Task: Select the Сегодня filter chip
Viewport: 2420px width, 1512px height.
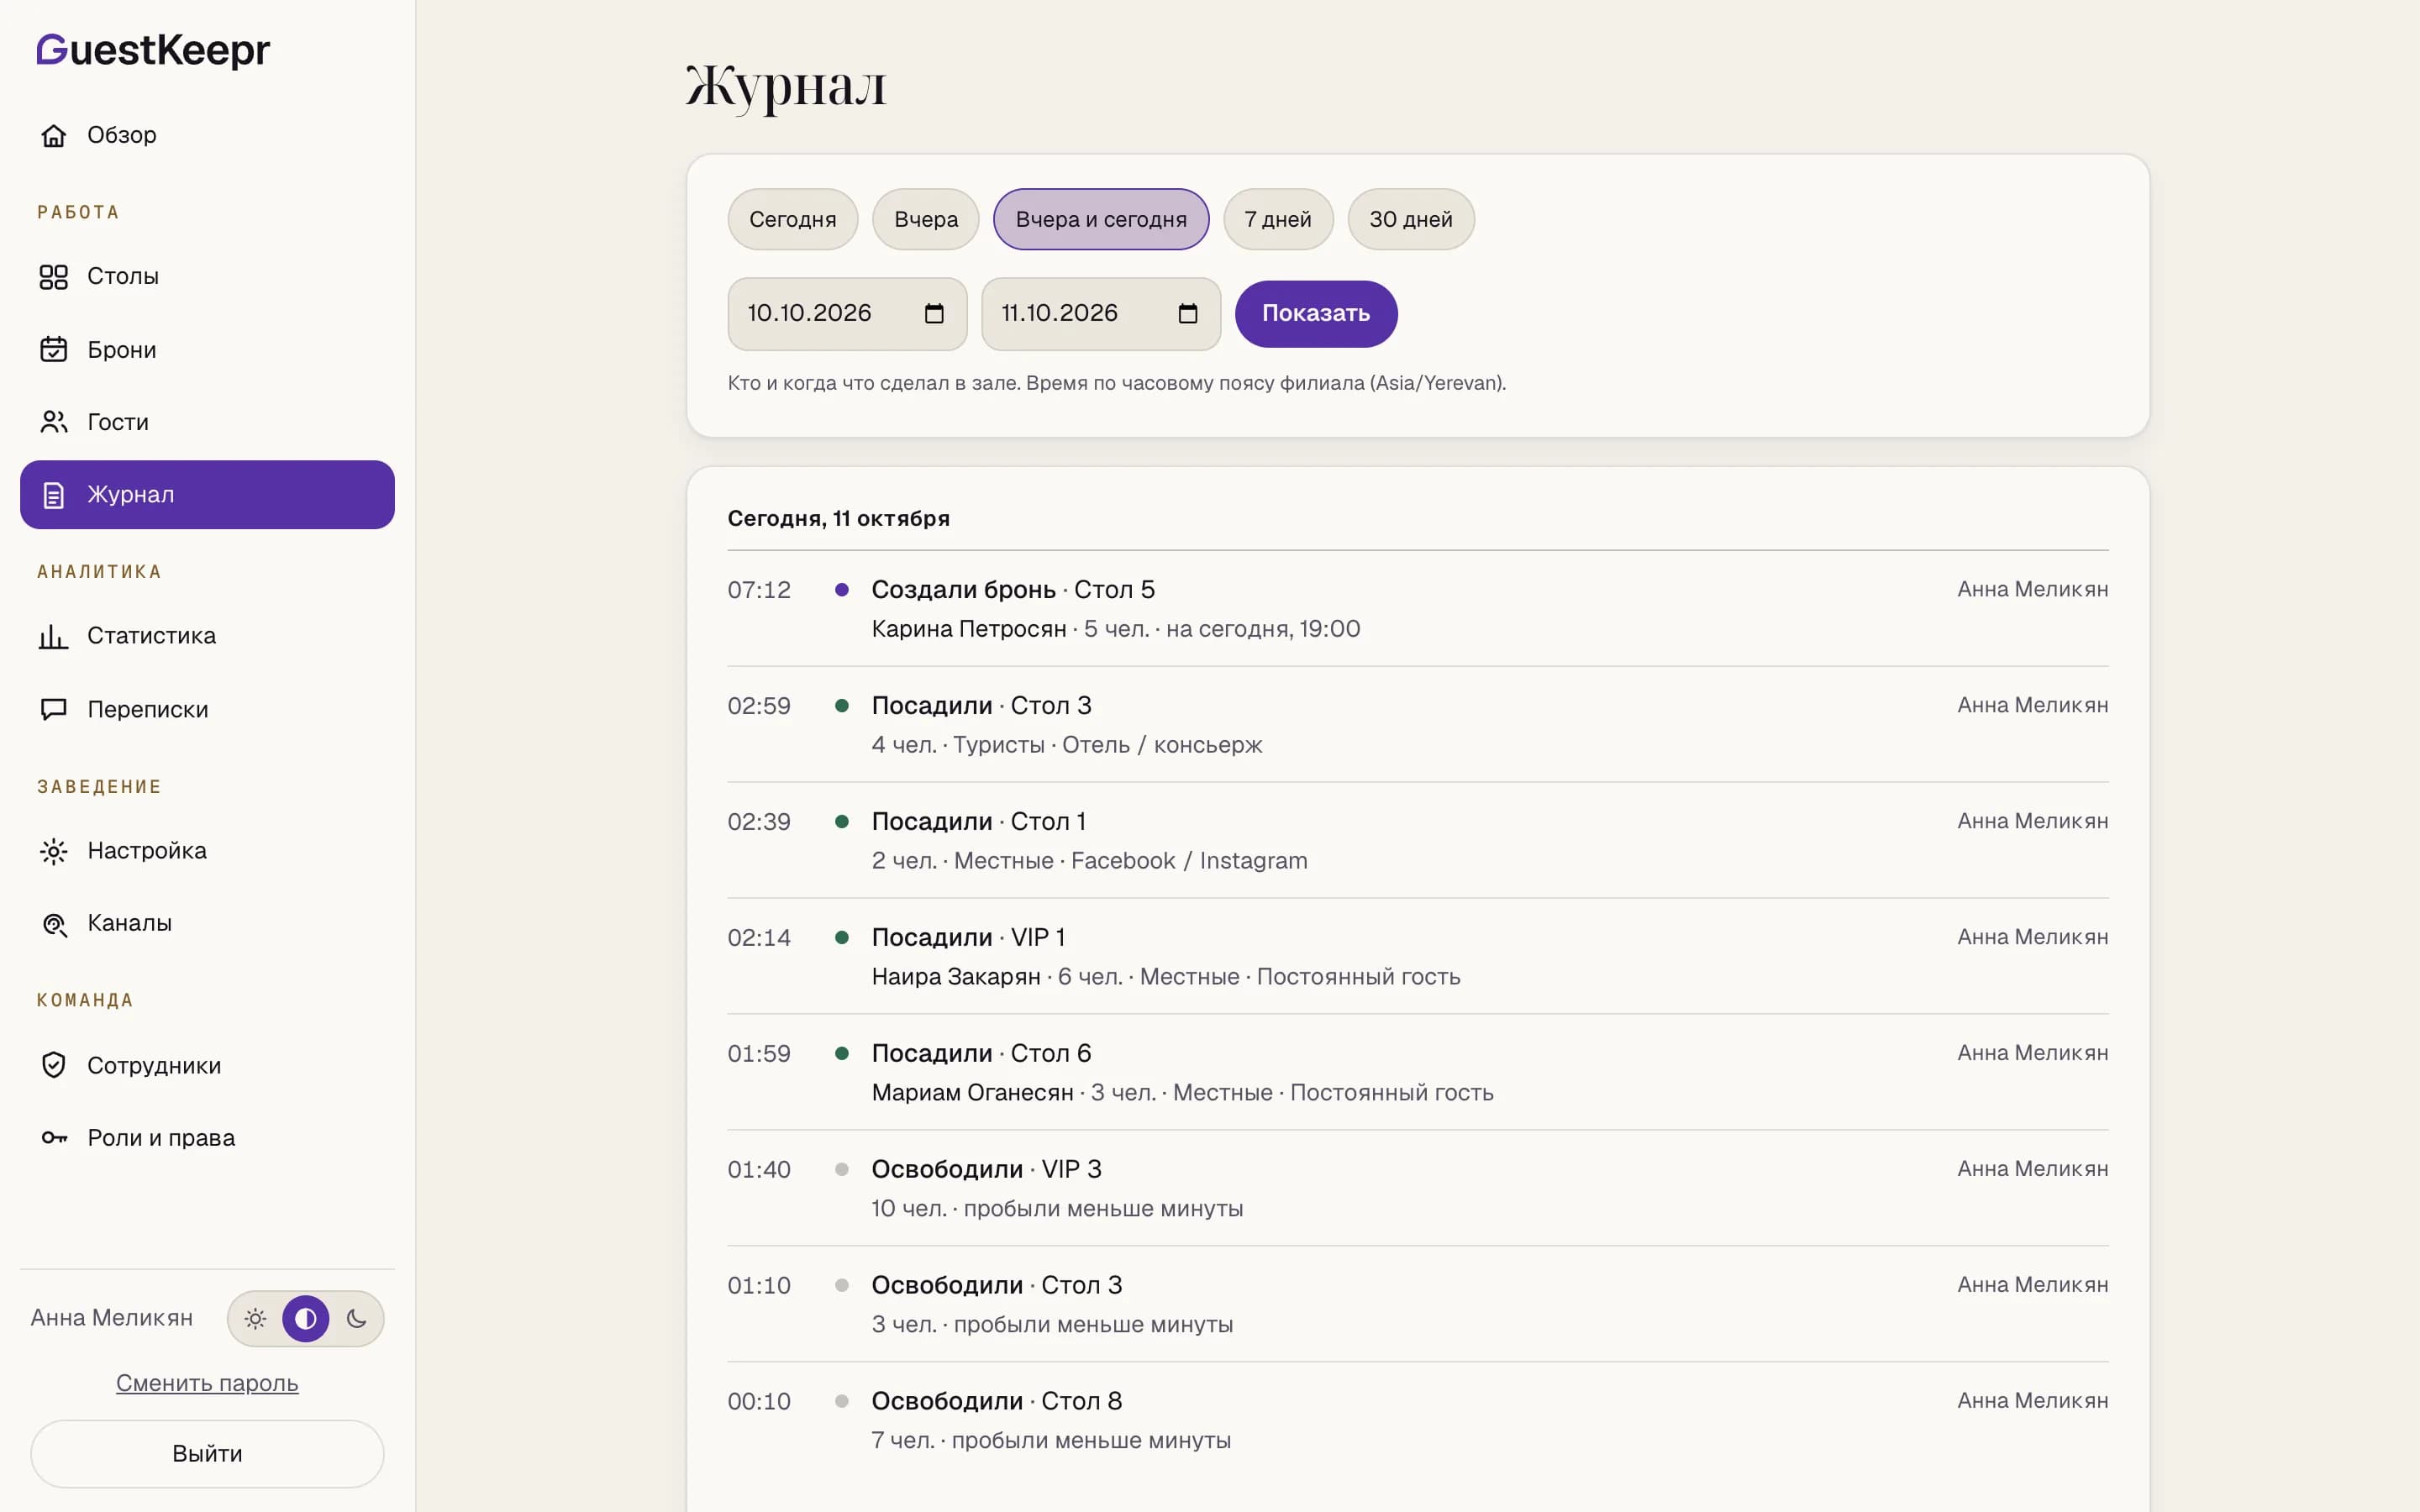Action: (x=793, y=219)
